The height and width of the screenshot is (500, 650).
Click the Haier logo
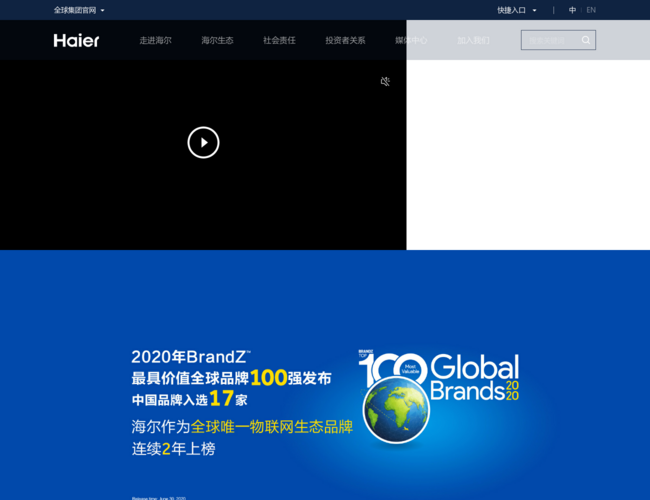point(76,41)
